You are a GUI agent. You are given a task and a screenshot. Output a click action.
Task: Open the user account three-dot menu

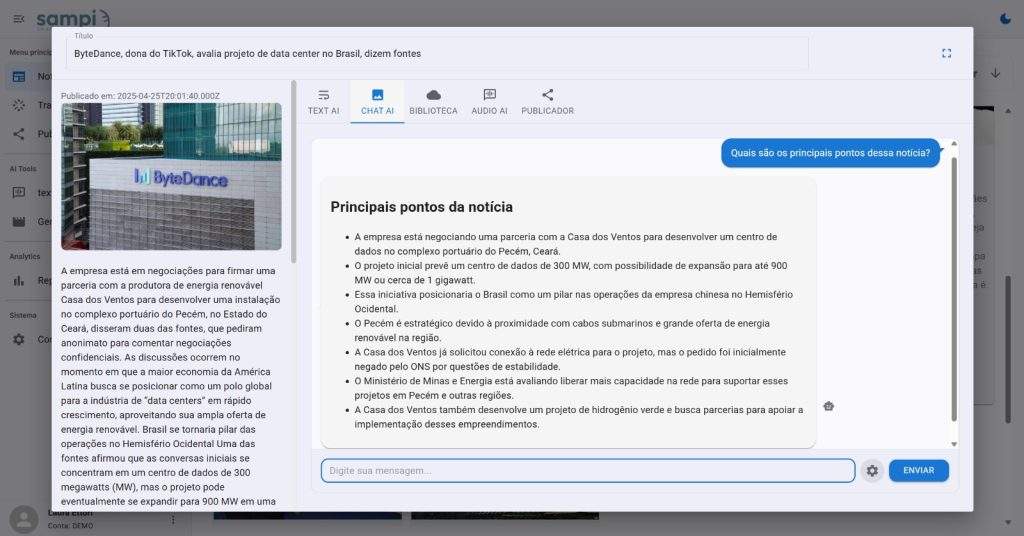coord(173,519)
